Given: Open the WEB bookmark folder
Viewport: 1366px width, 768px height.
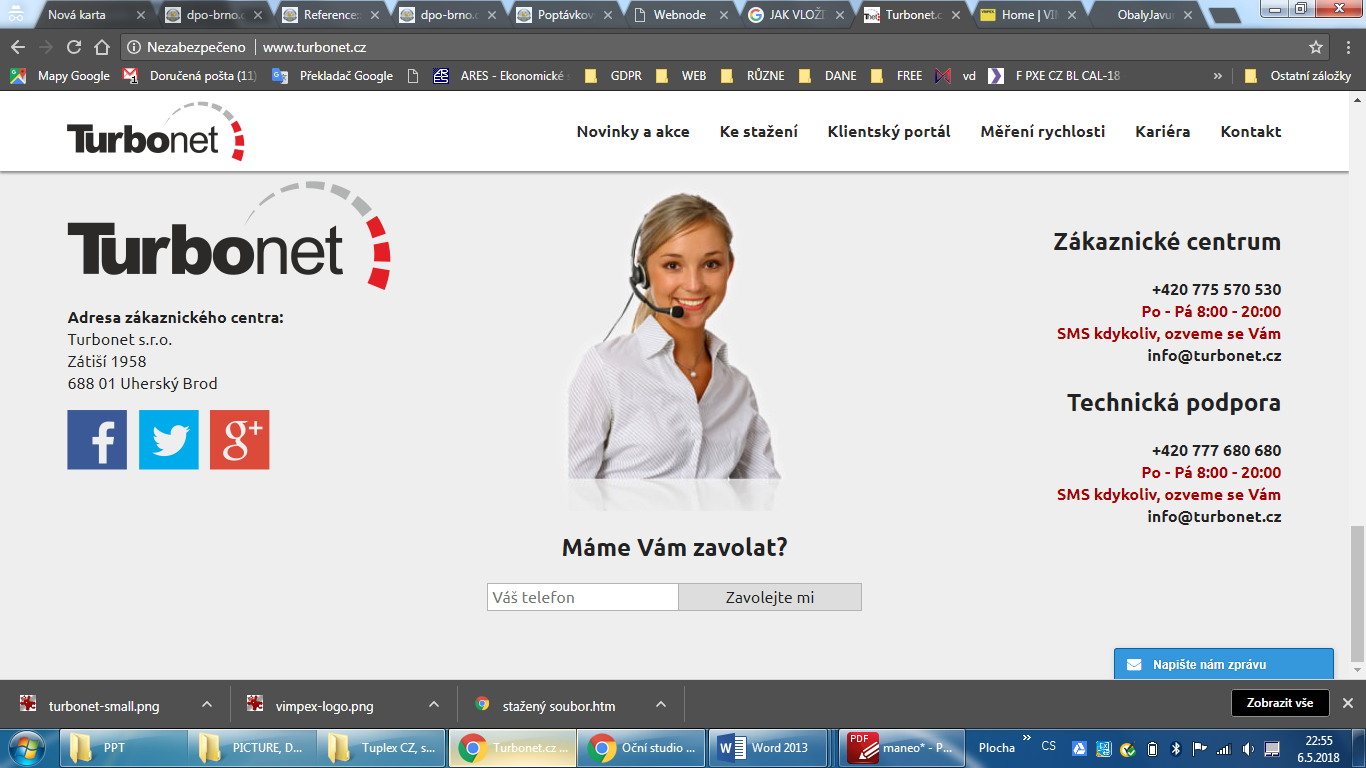Looking at the screenshot, I should coord(682,76).
